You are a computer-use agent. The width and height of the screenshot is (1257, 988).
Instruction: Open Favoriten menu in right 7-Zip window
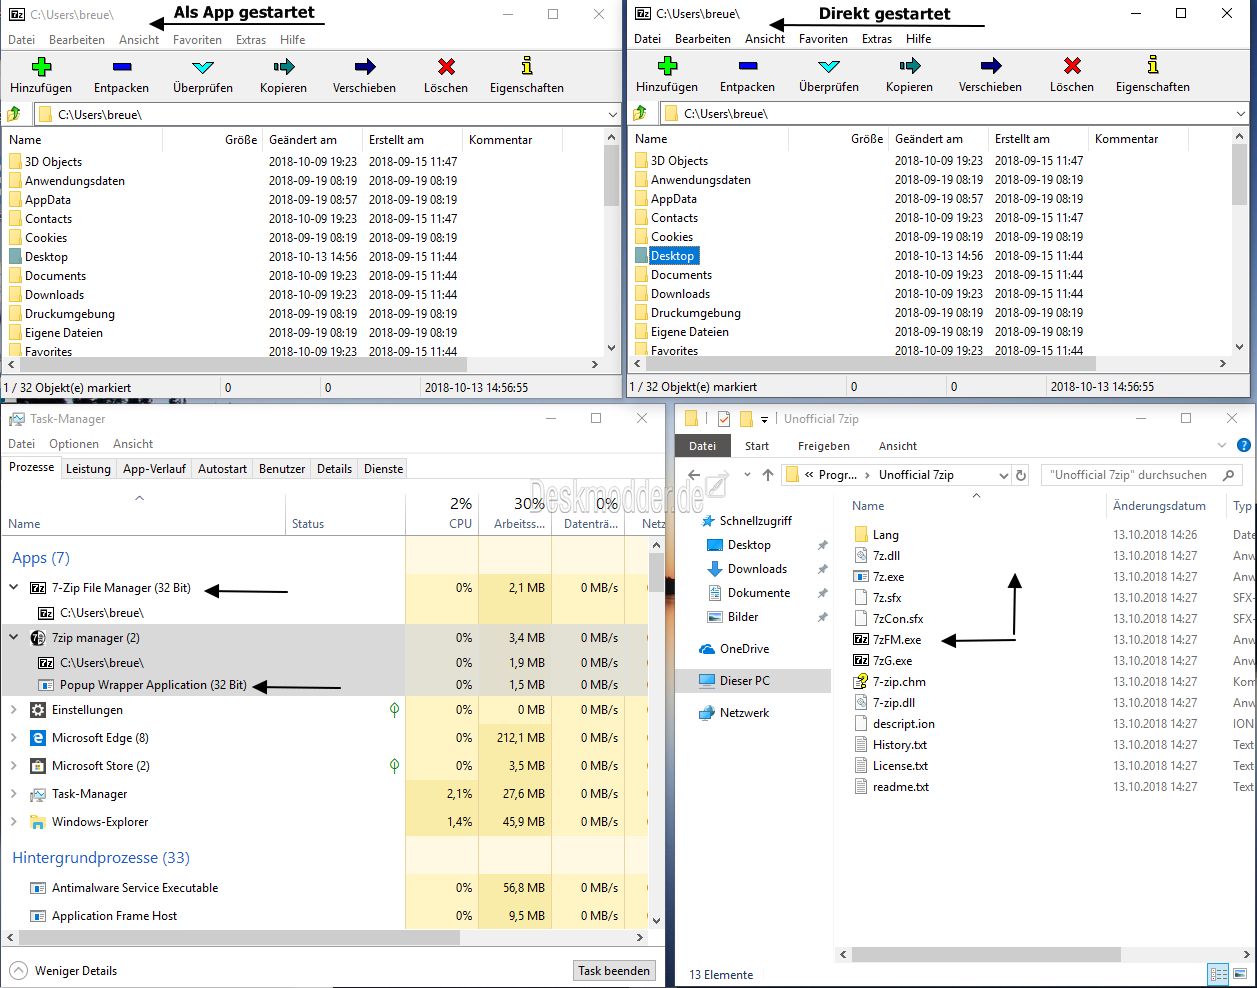tap(823, 39)
